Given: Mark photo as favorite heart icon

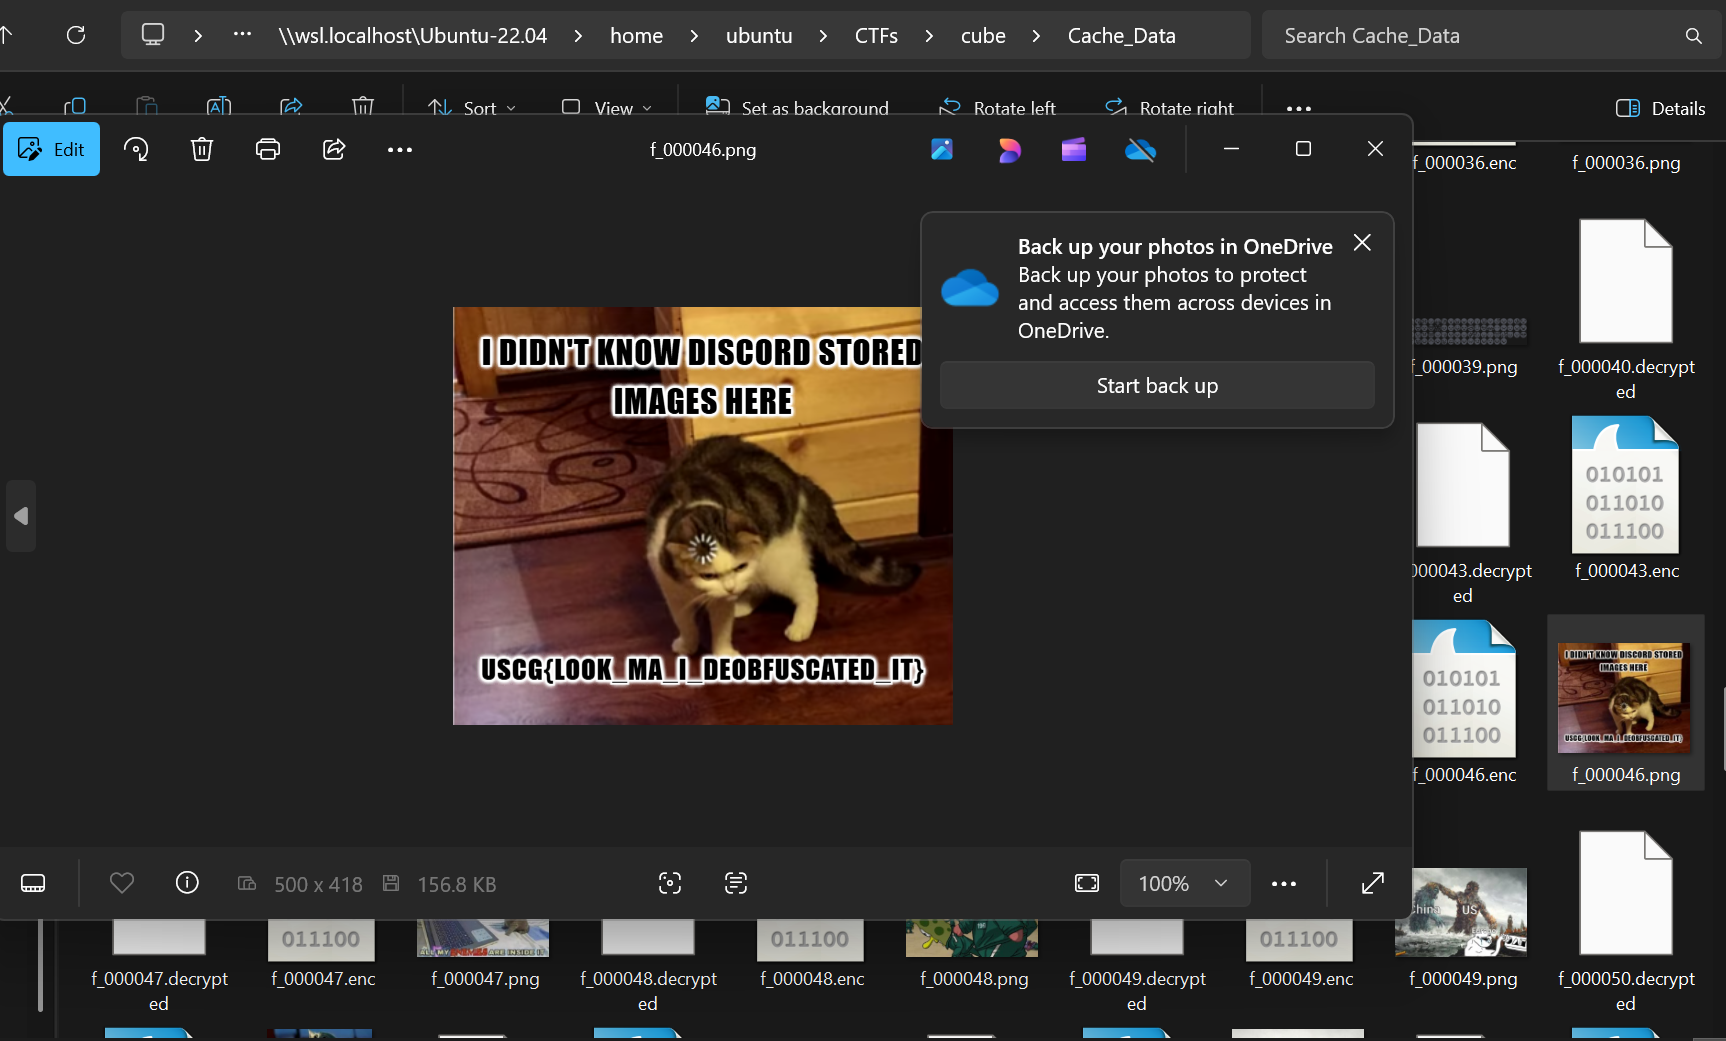Looking at the screenshot, I should click(x=122, y=883).
